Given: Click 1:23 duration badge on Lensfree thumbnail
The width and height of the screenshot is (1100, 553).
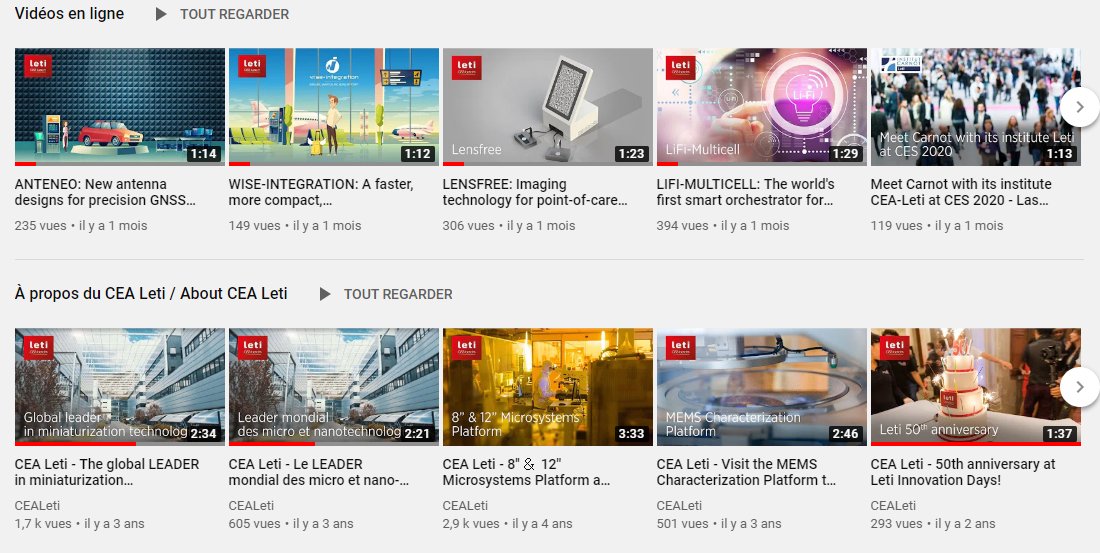Looking at the screenshot, I should tap(631, 154).
